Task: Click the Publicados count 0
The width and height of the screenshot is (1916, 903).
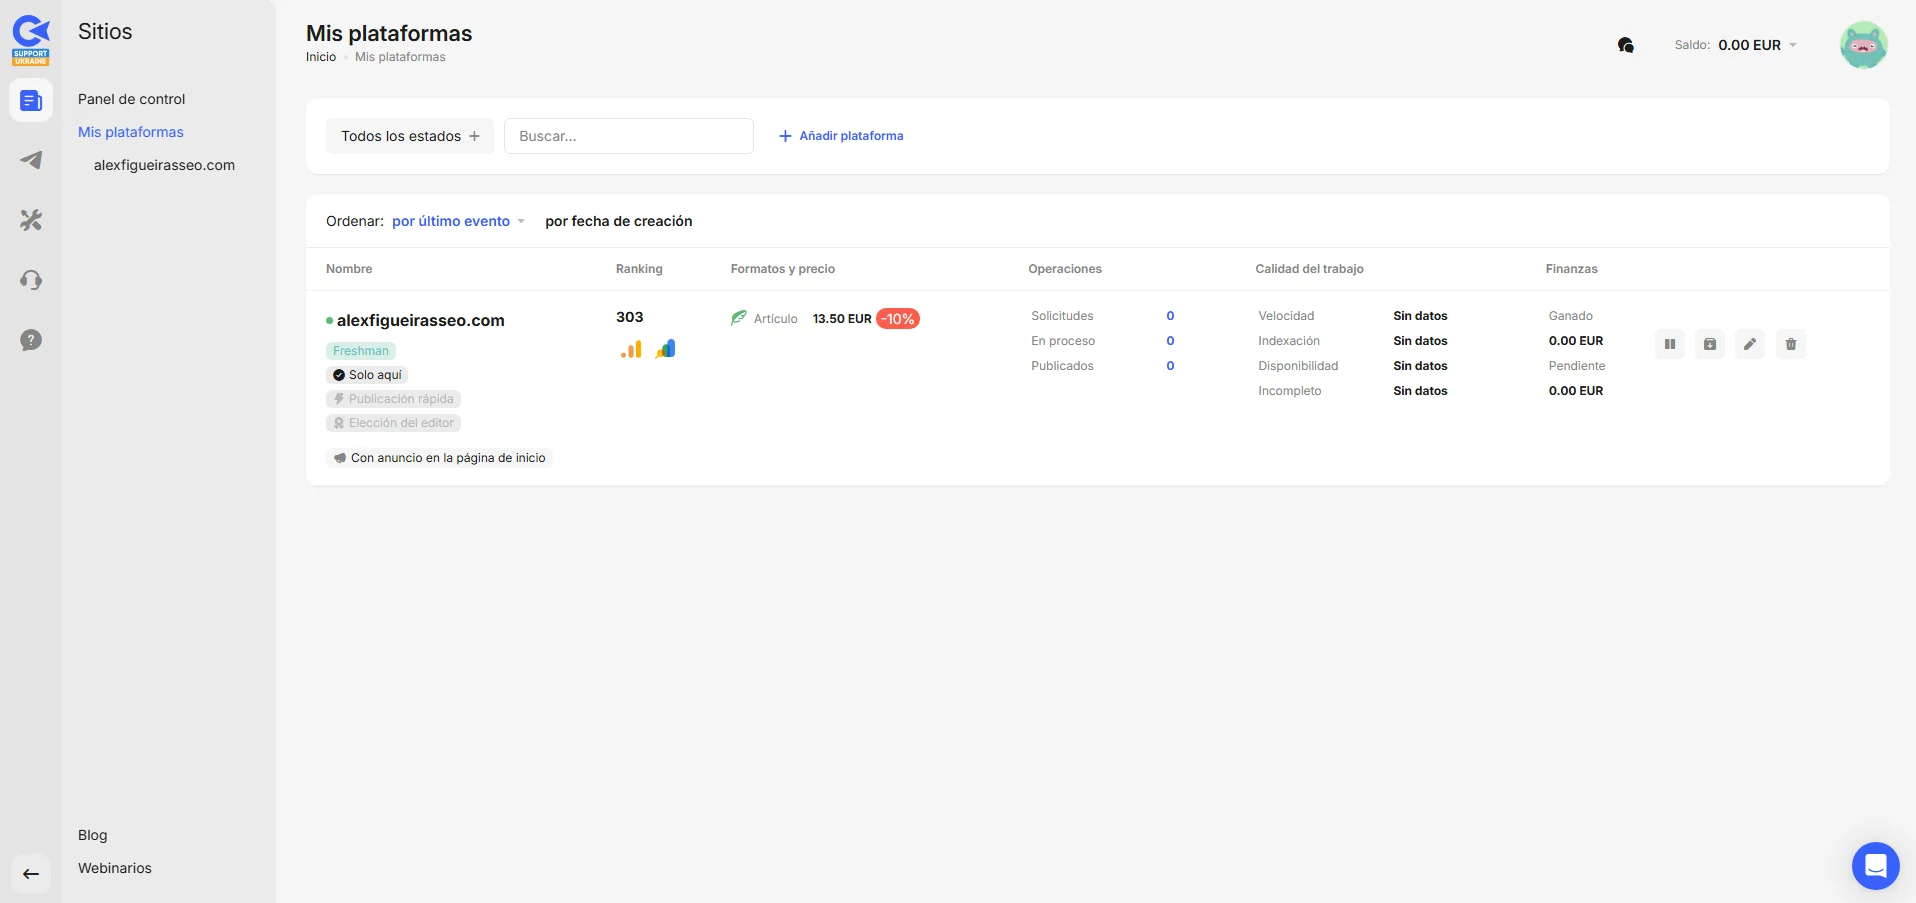Action: [1170, 366]
